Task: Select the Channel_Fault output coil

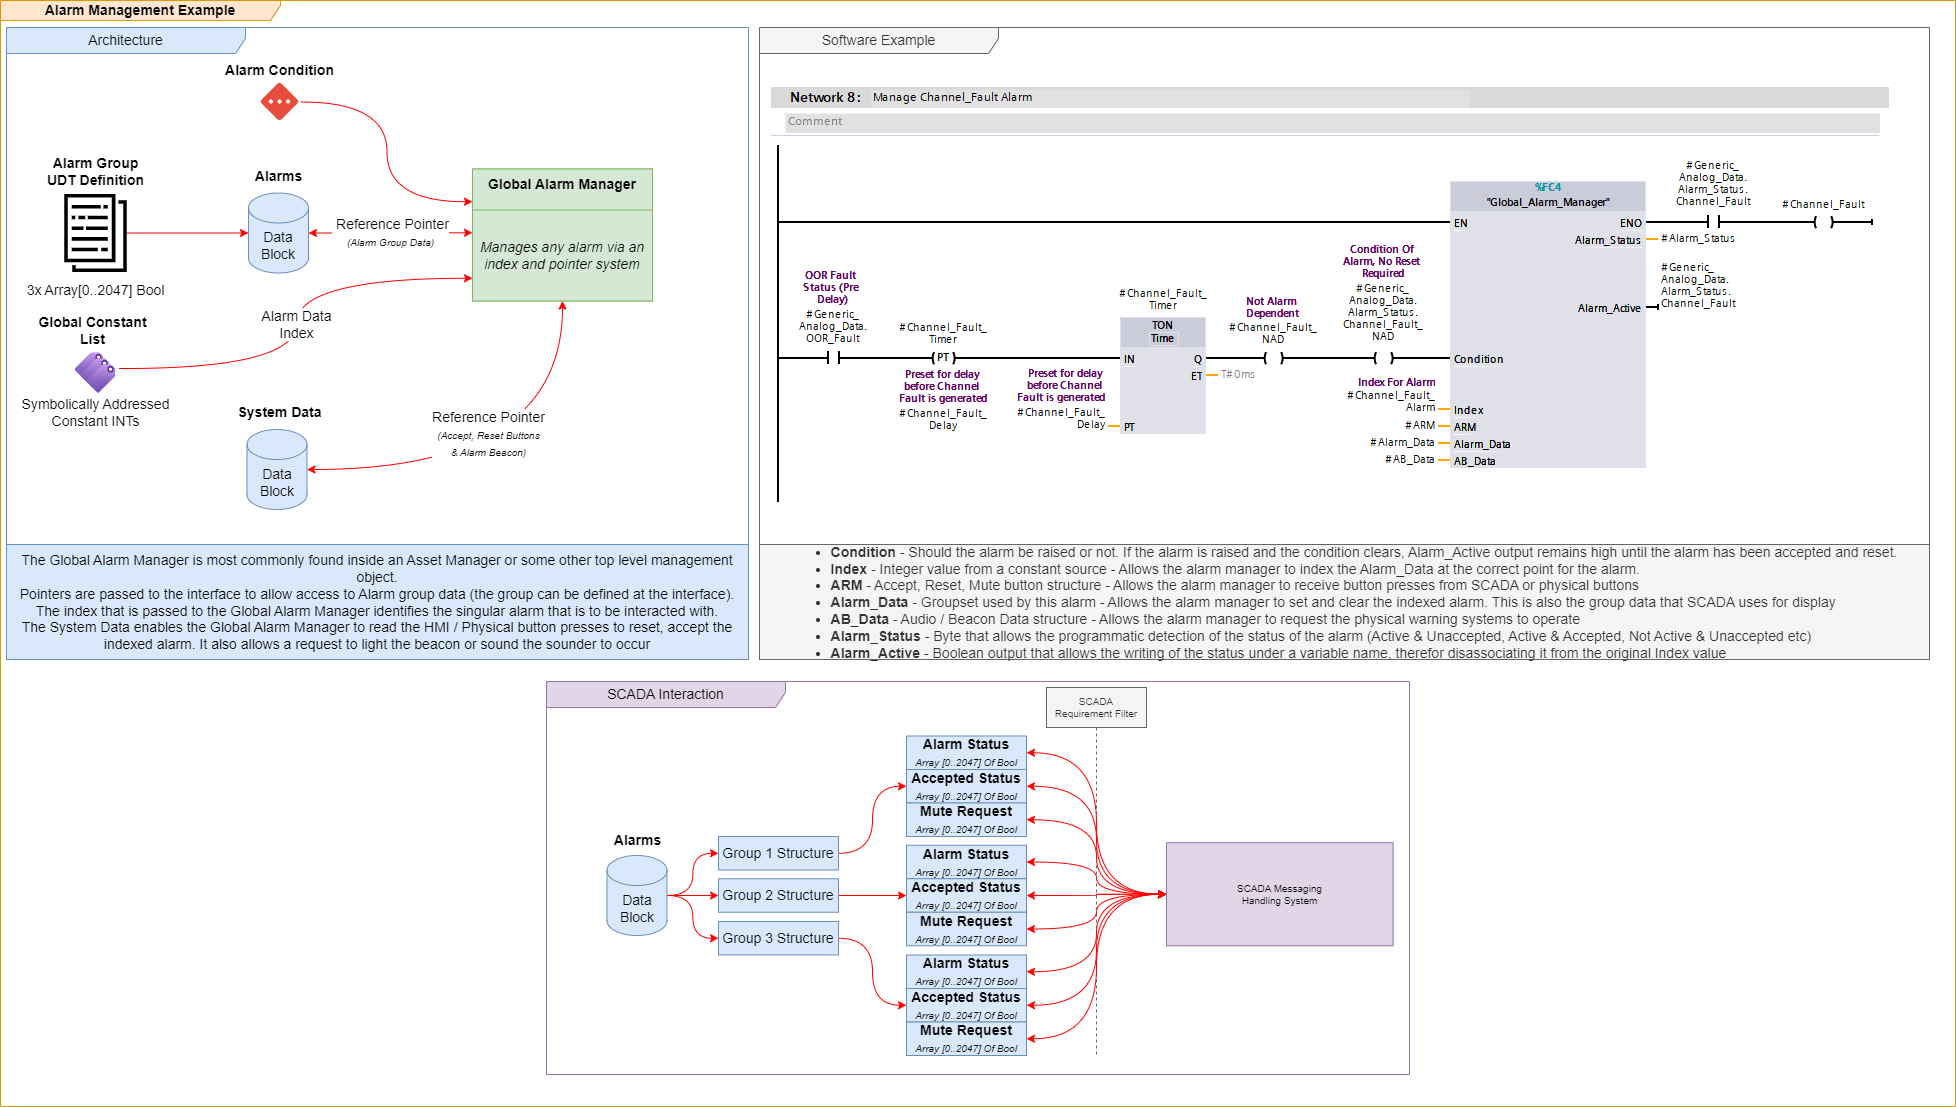Action: click(1823, 222)
